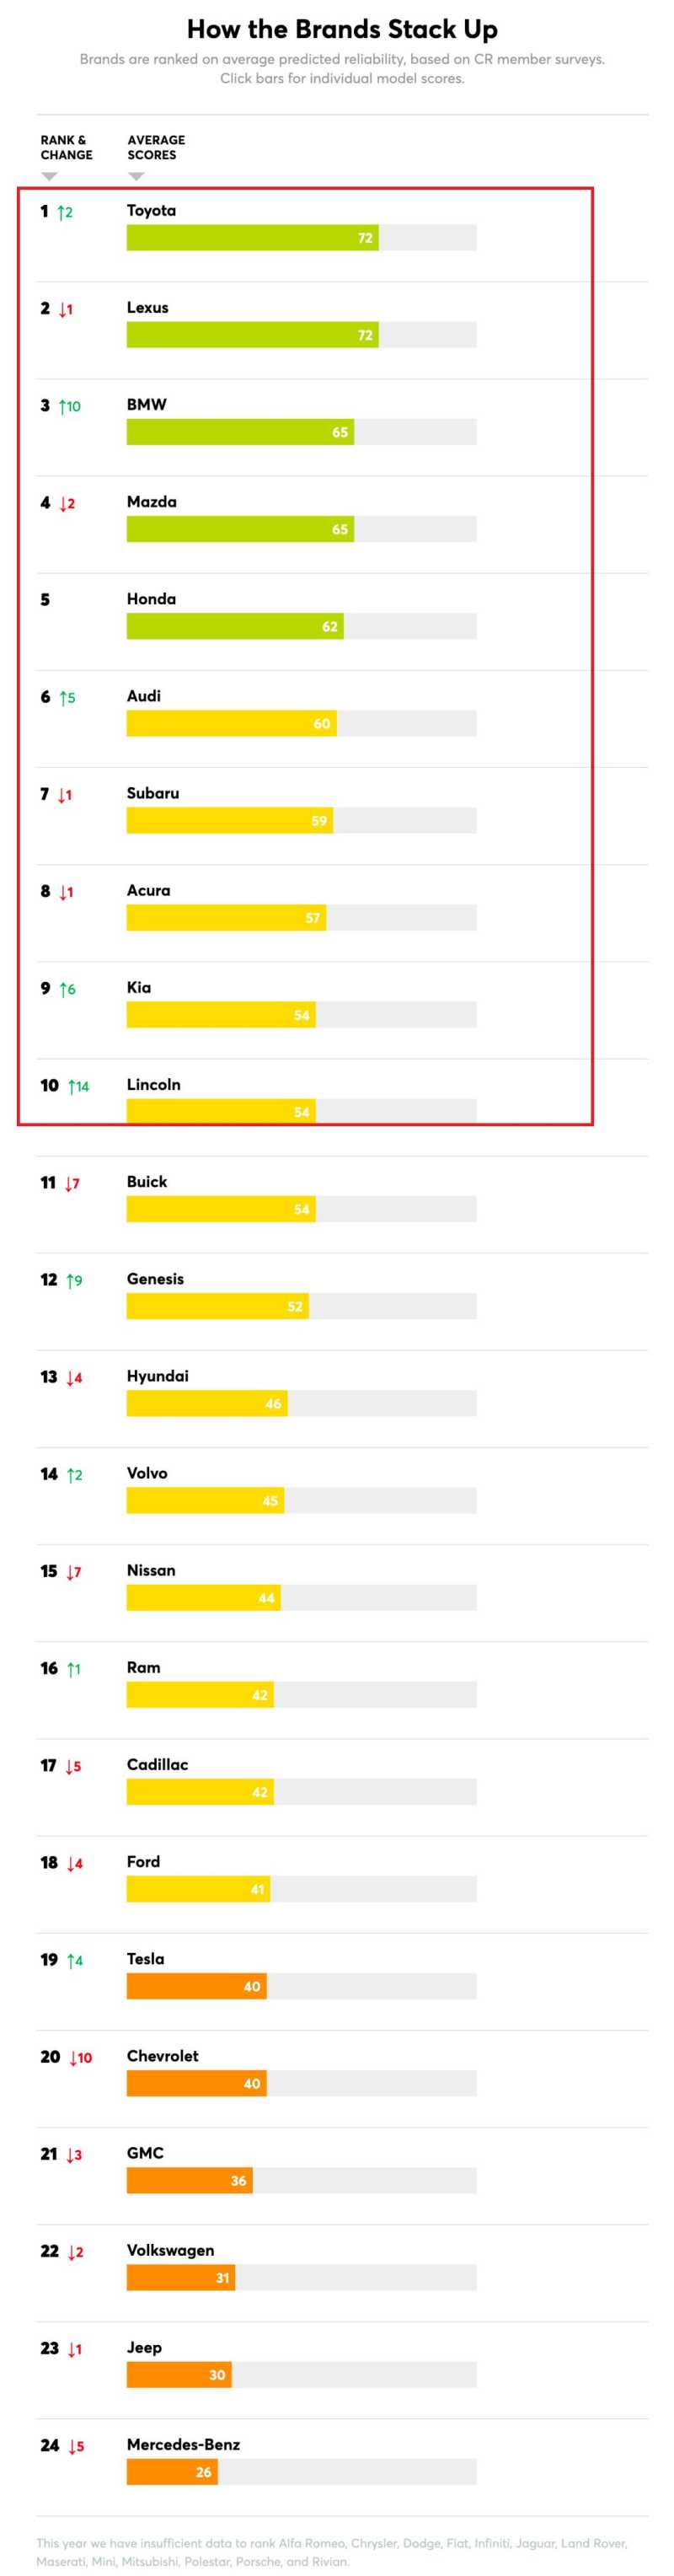This screenshot has width=674, height=2576.
Task: Click the down arrow beside Mazda rank
Action: (62, 503)
